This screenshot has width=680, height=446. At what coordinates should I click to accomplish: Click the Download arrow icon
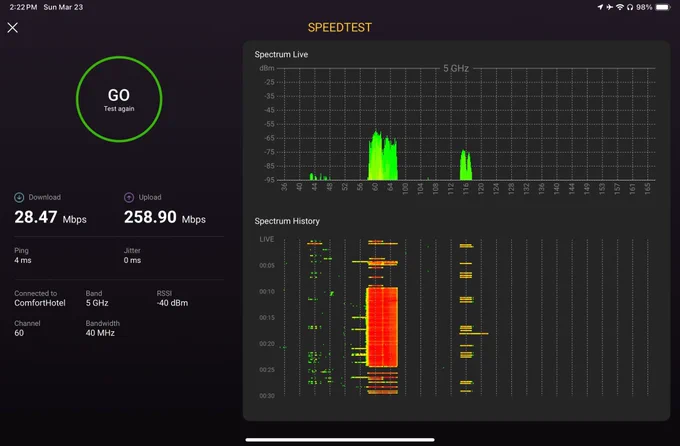click(x=19, y=197)
